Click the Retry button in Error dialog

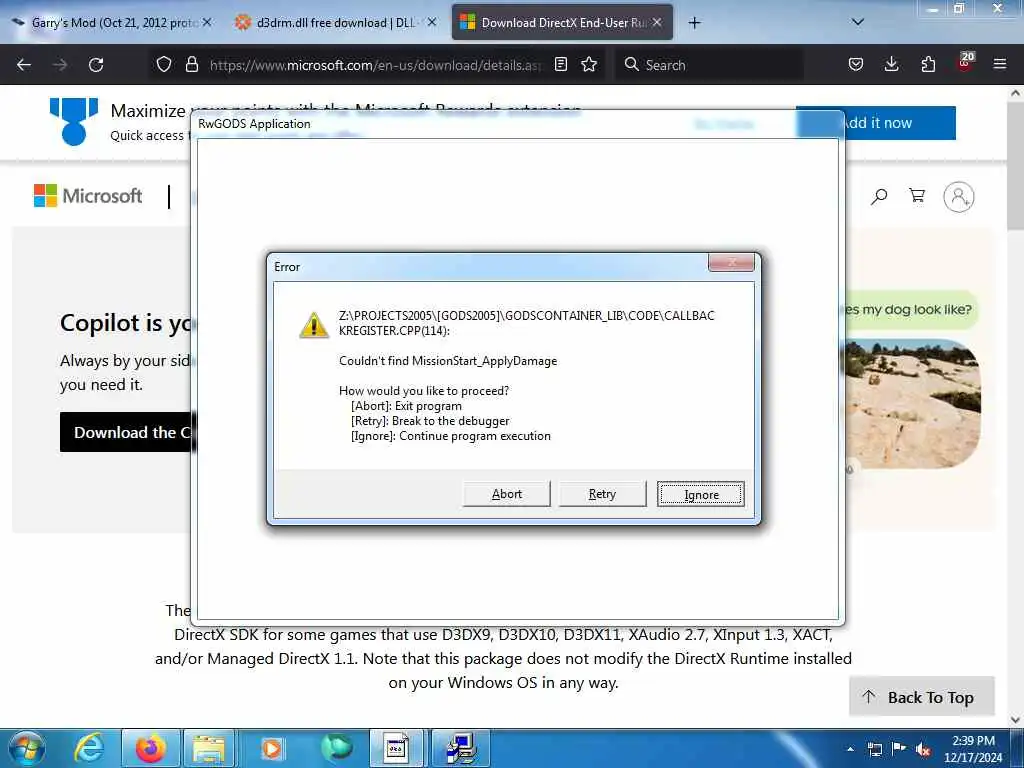coord(602,494)
